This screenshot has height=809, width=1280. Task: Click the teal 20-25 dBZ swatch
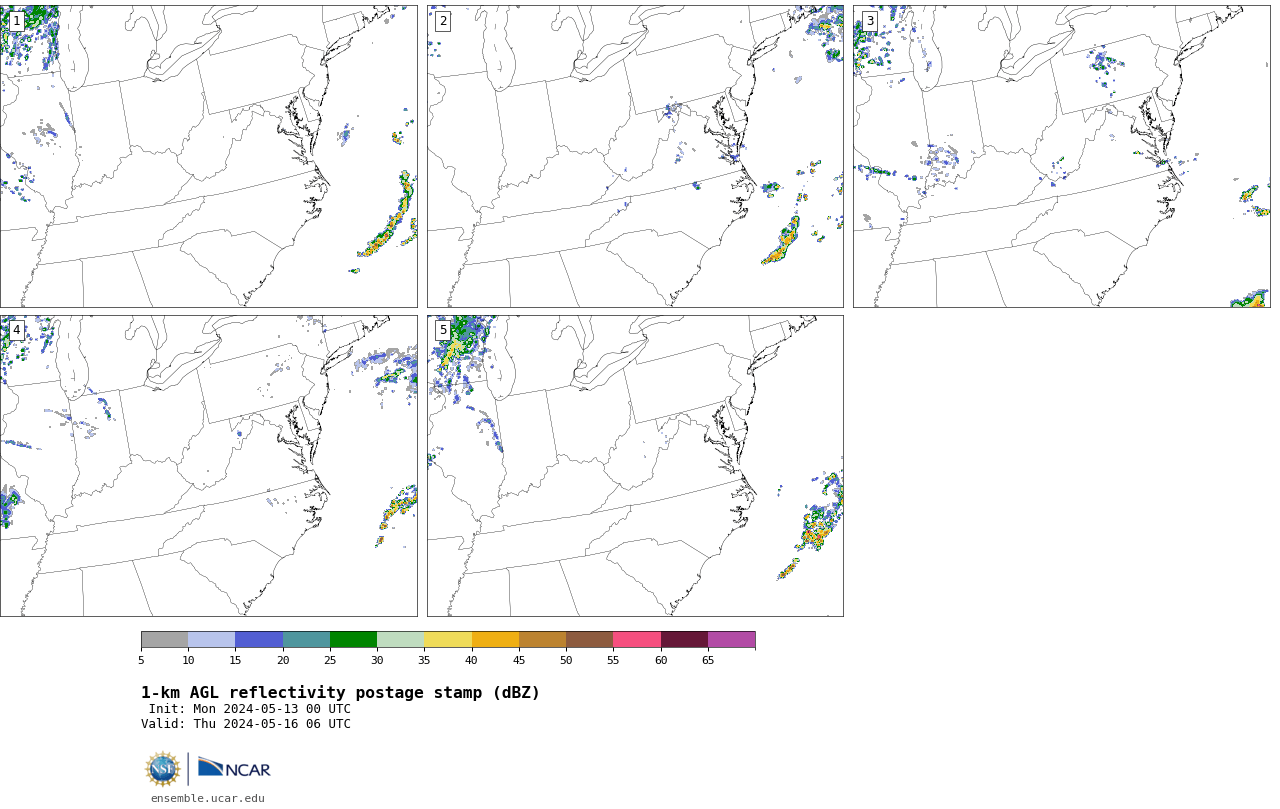coord(306,640)
